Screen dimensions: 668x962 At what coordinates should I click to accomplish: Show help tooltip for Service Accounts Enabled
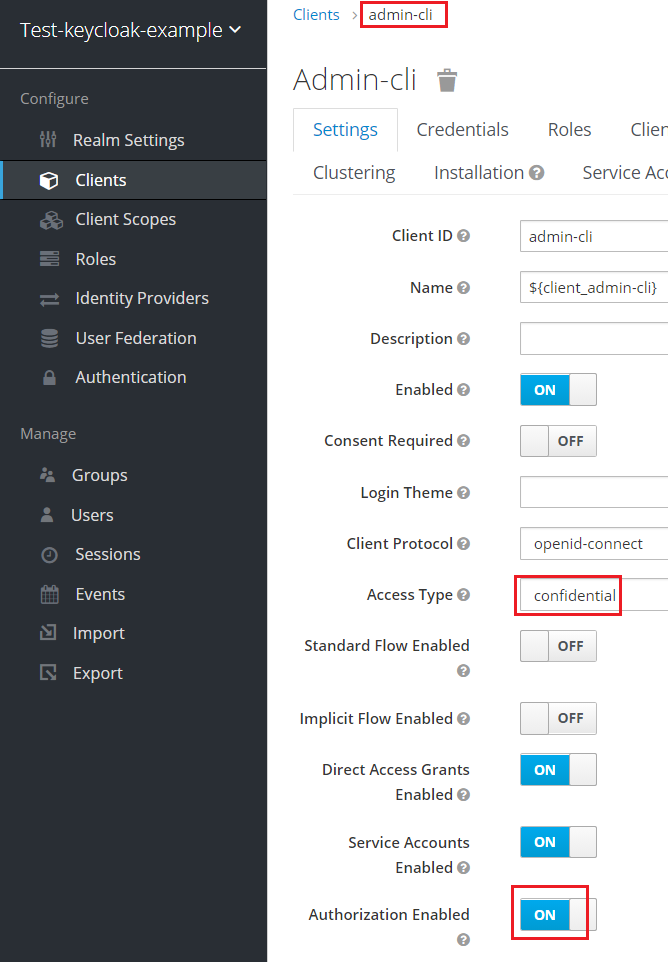tap(464, 868)
